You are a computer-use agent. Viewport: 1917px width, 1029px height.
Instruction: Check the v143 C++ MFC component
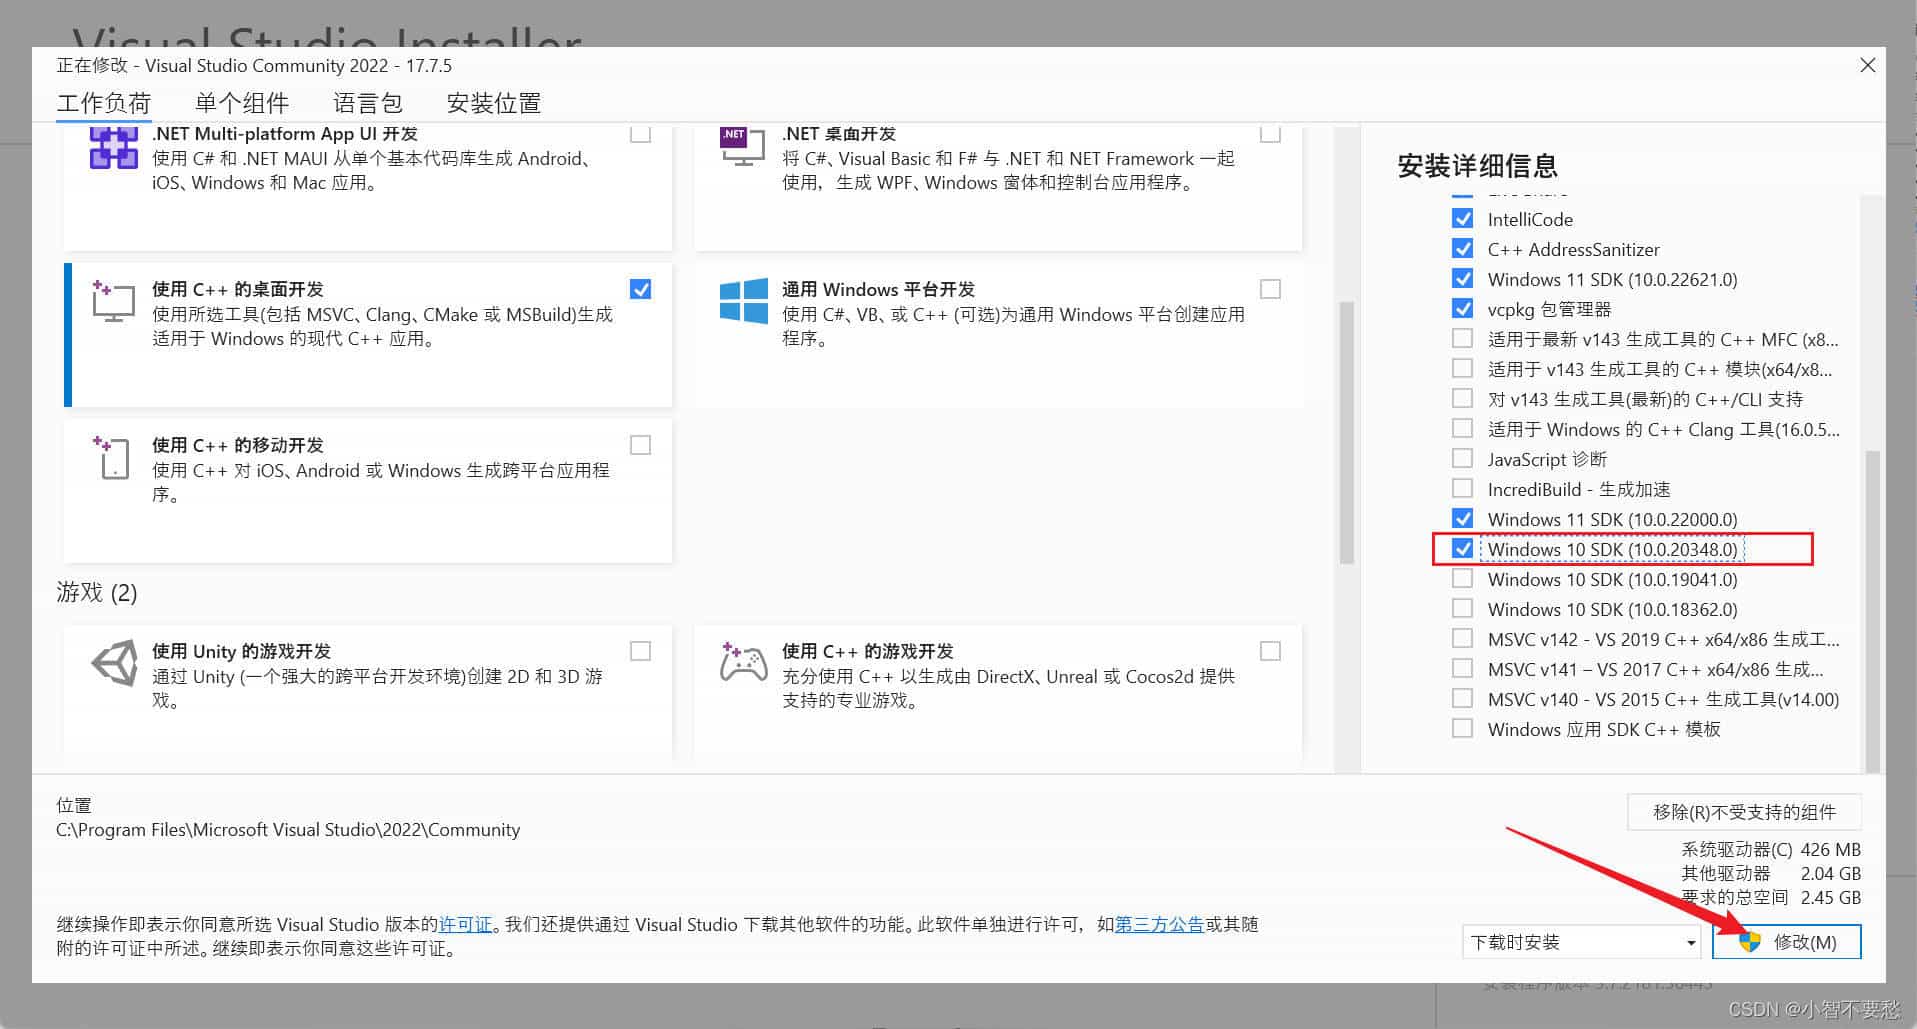tap(1462, 338)
